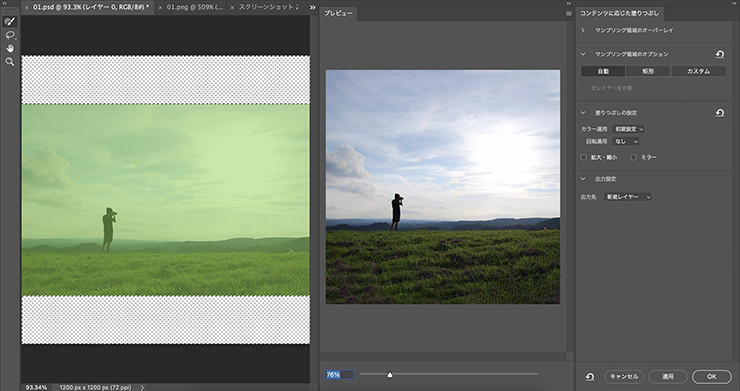
Task: Open the 回転適用 dropdown
Action: coord(626,141)
